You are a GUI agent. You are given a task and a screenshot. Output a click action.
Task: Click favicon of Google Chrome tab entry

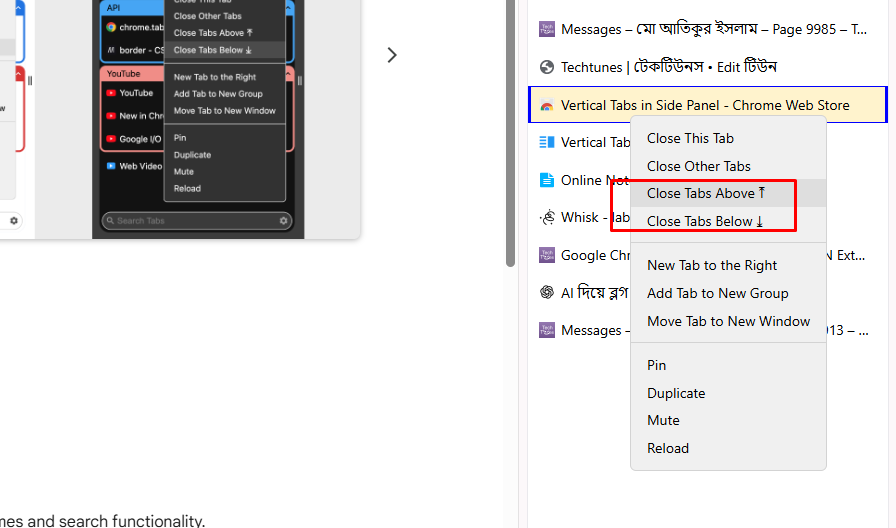coord(547,255)
